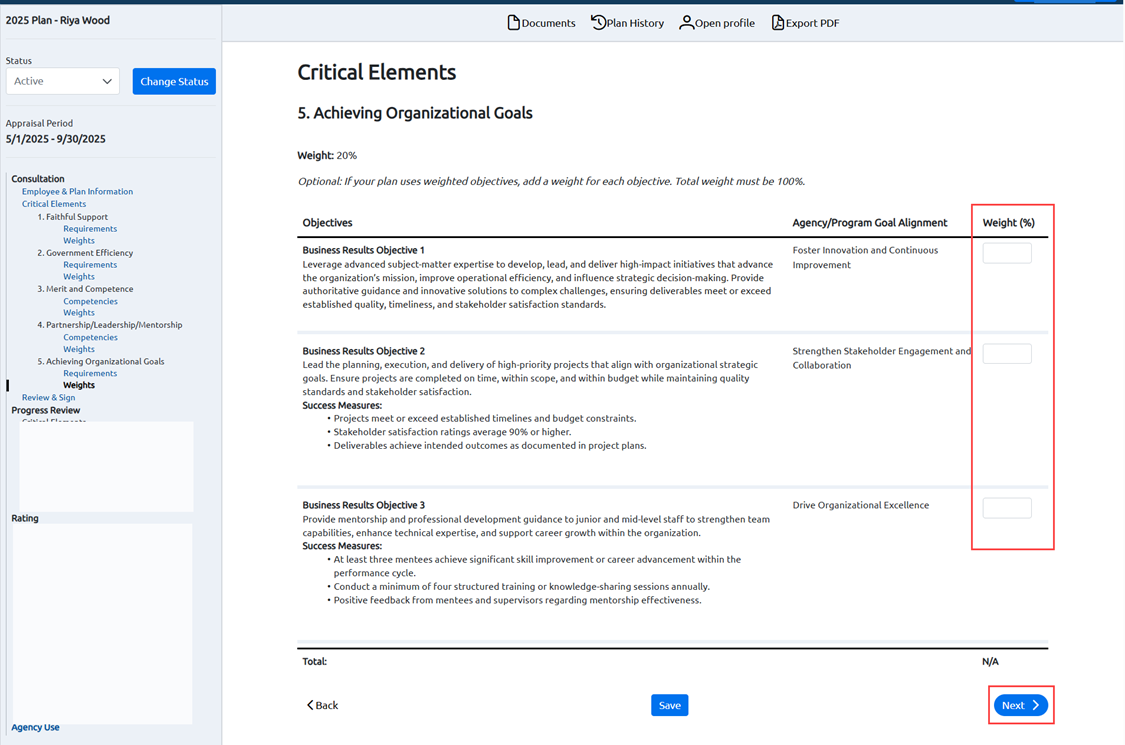Click the Open profile person icon
Screen dimensions: 1125x745
click(686, 23)
